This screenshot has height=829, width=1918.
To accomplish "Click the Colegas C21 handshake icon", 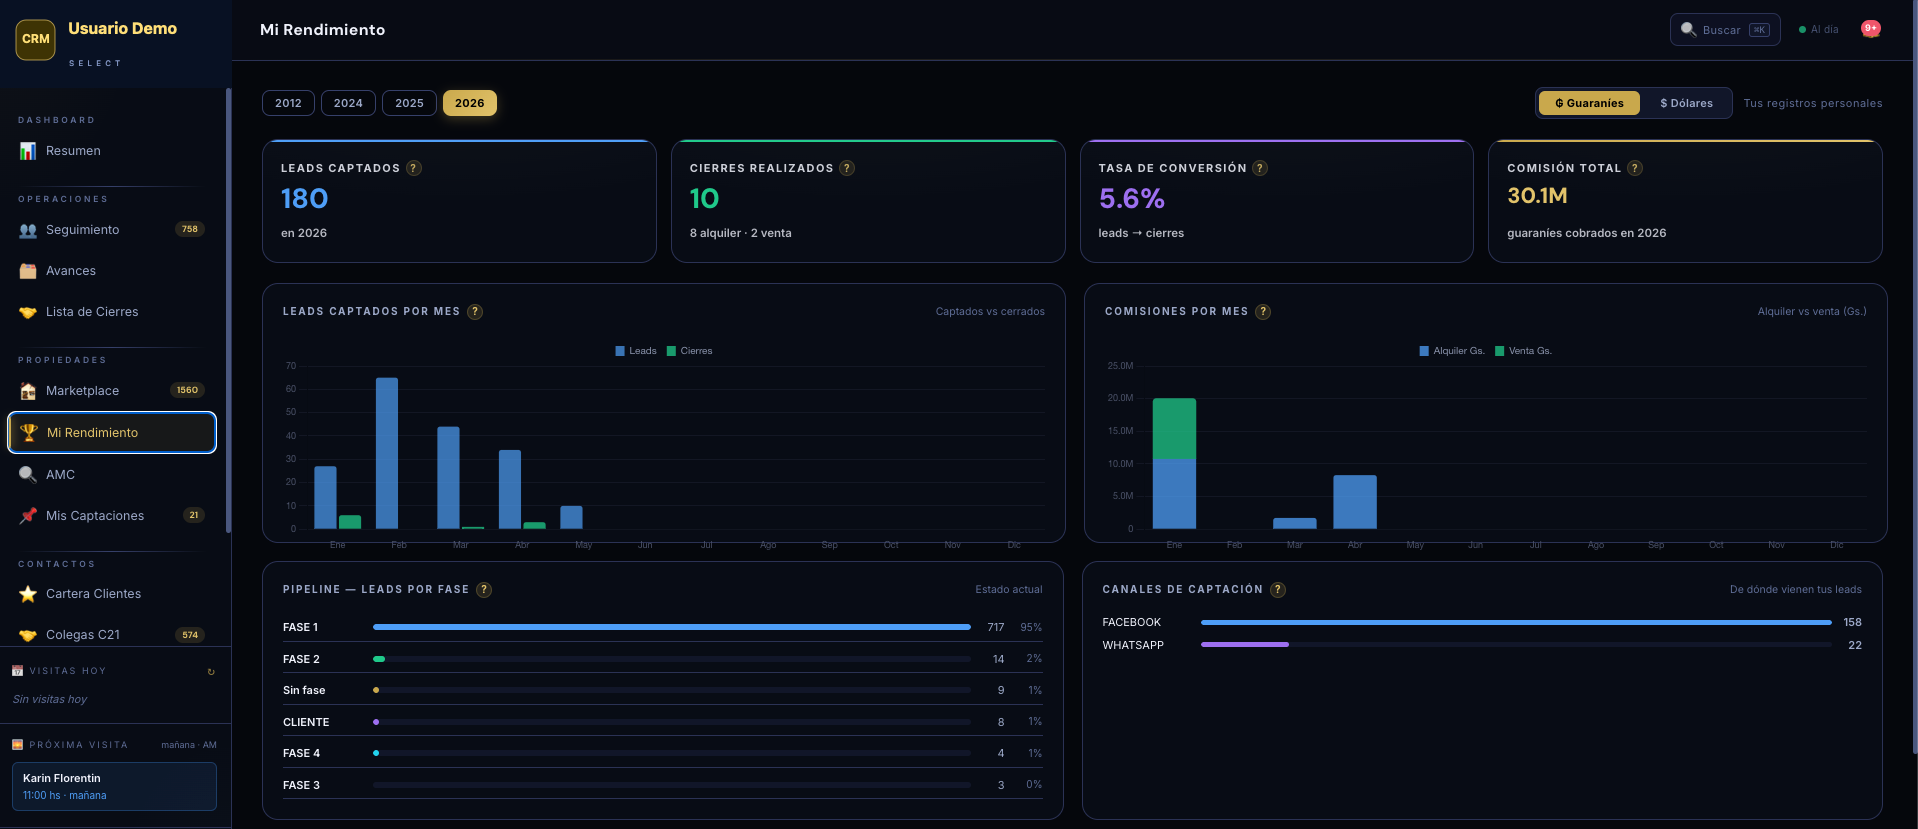I will click(x=28, y=635).
